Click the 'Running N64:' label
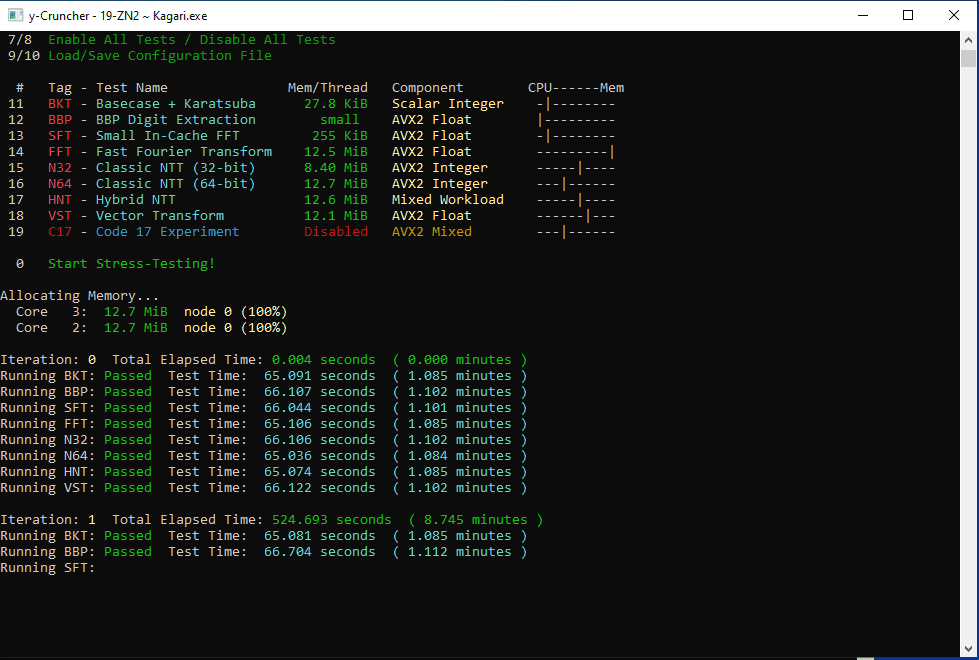This screenshot has height=660, width=979. tap(48, 456)
